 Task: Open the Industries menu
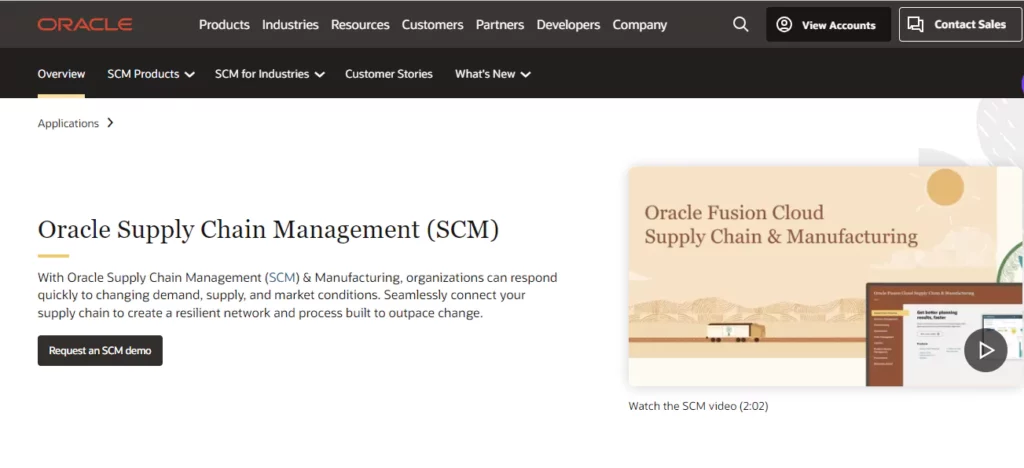(x=290, y=25)
